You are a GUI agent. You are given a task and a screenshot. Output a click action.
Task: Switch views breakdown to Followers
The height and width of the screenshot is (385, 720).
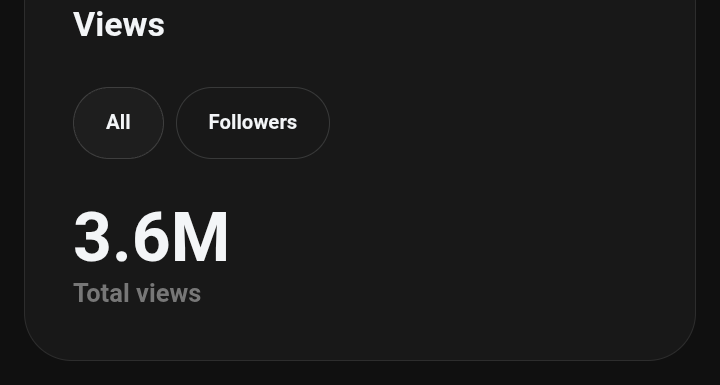(x=253, y=123)
